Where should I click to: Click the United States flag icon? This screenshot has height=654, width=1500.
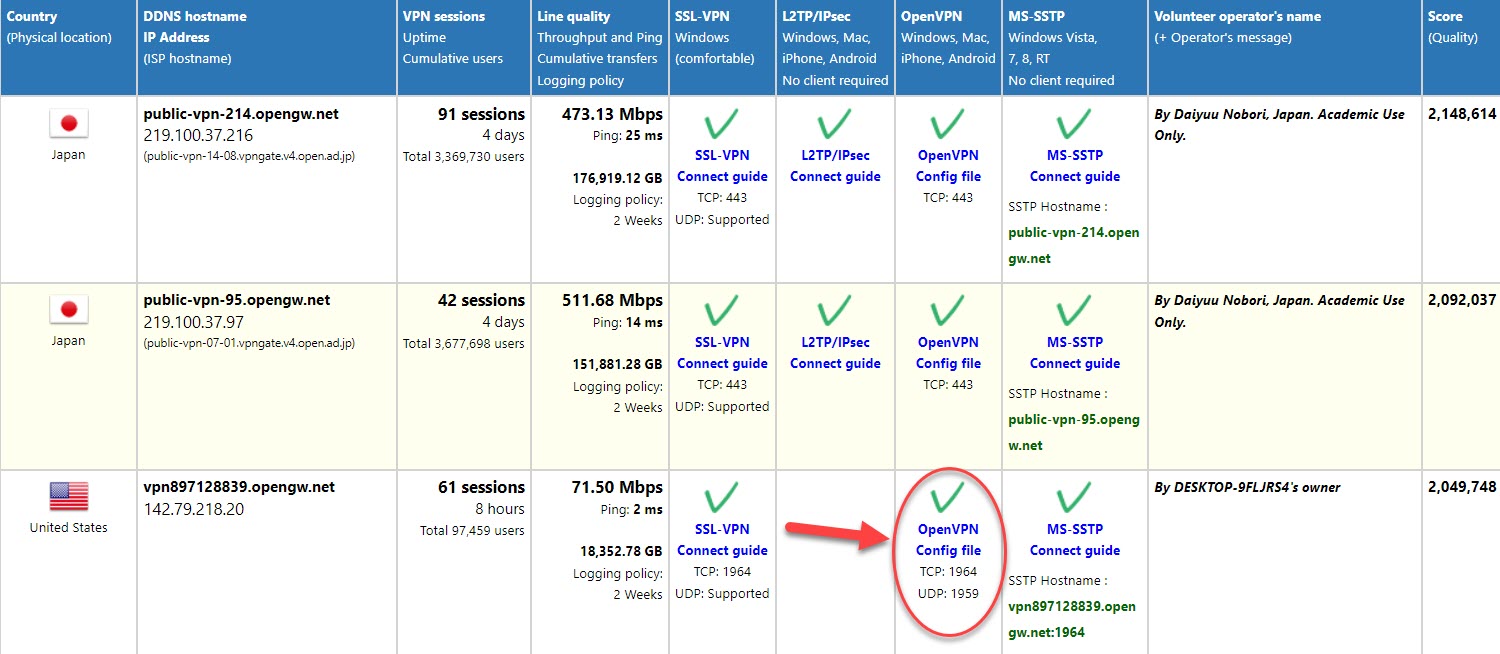[69, 497]
